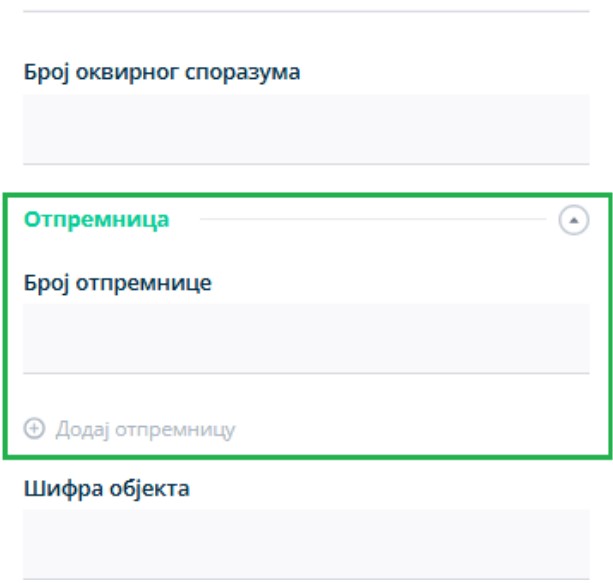Click the underline of Број отпремнице field

(x=306, y=373)
